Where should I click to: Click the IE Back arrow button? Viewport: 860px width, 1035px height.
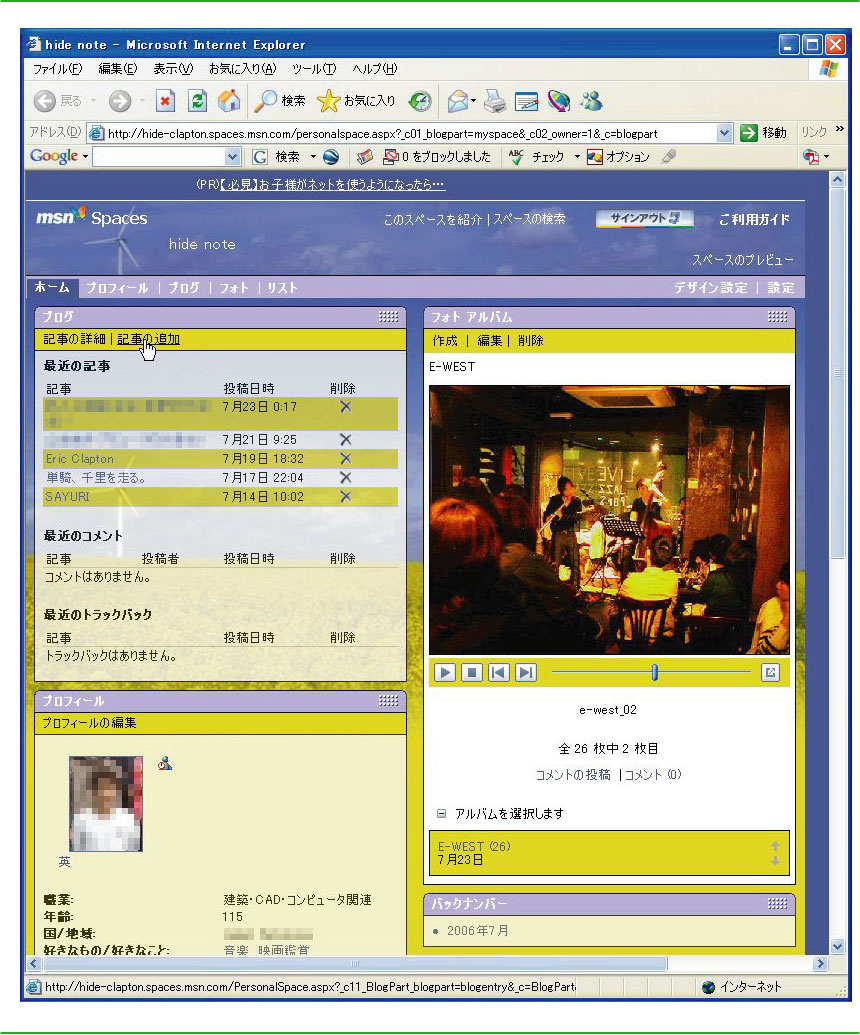45,101
